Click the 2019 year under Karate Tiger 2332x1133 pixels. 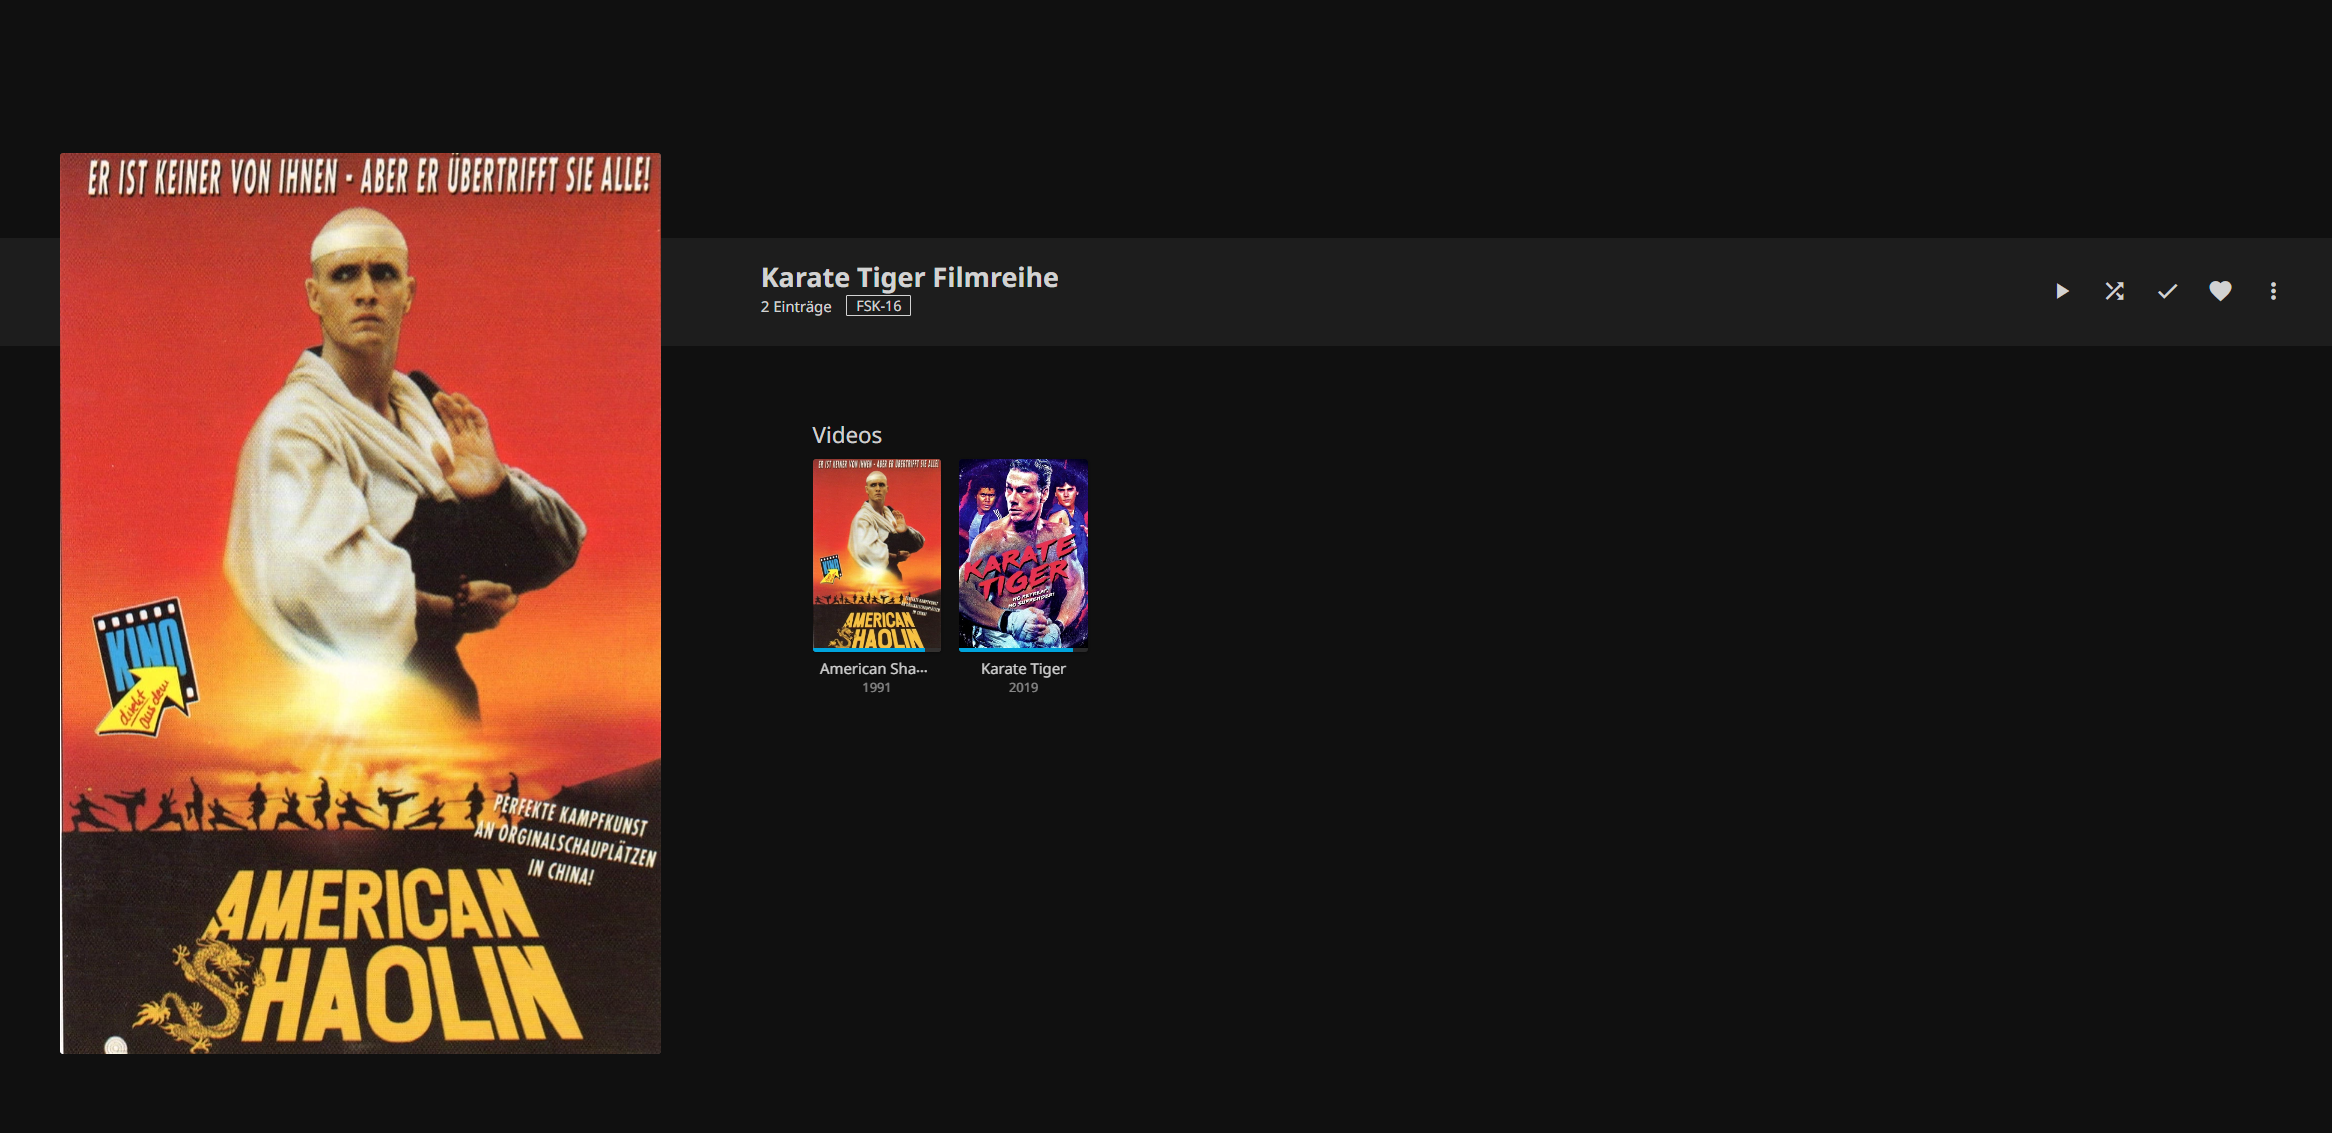coord(1023,688)
